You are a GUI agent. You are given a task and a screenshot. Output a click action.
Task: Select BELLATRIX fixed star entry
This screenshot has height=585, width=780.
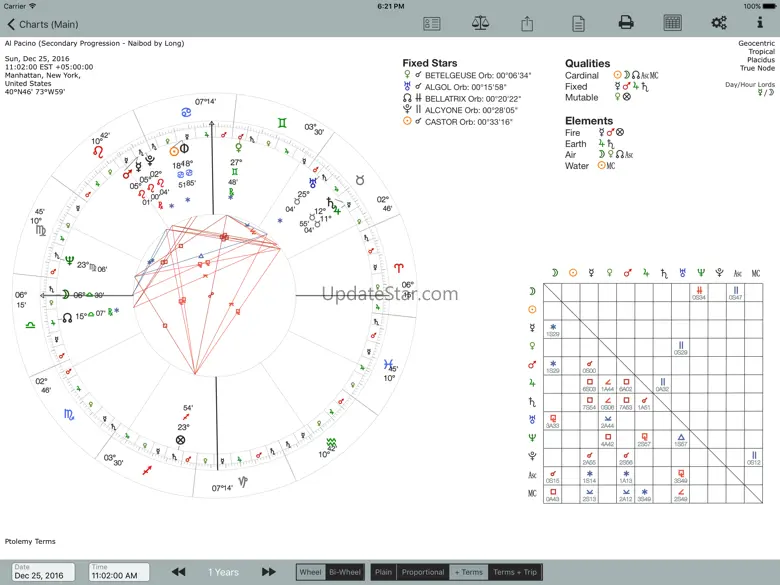click(462, 98)
